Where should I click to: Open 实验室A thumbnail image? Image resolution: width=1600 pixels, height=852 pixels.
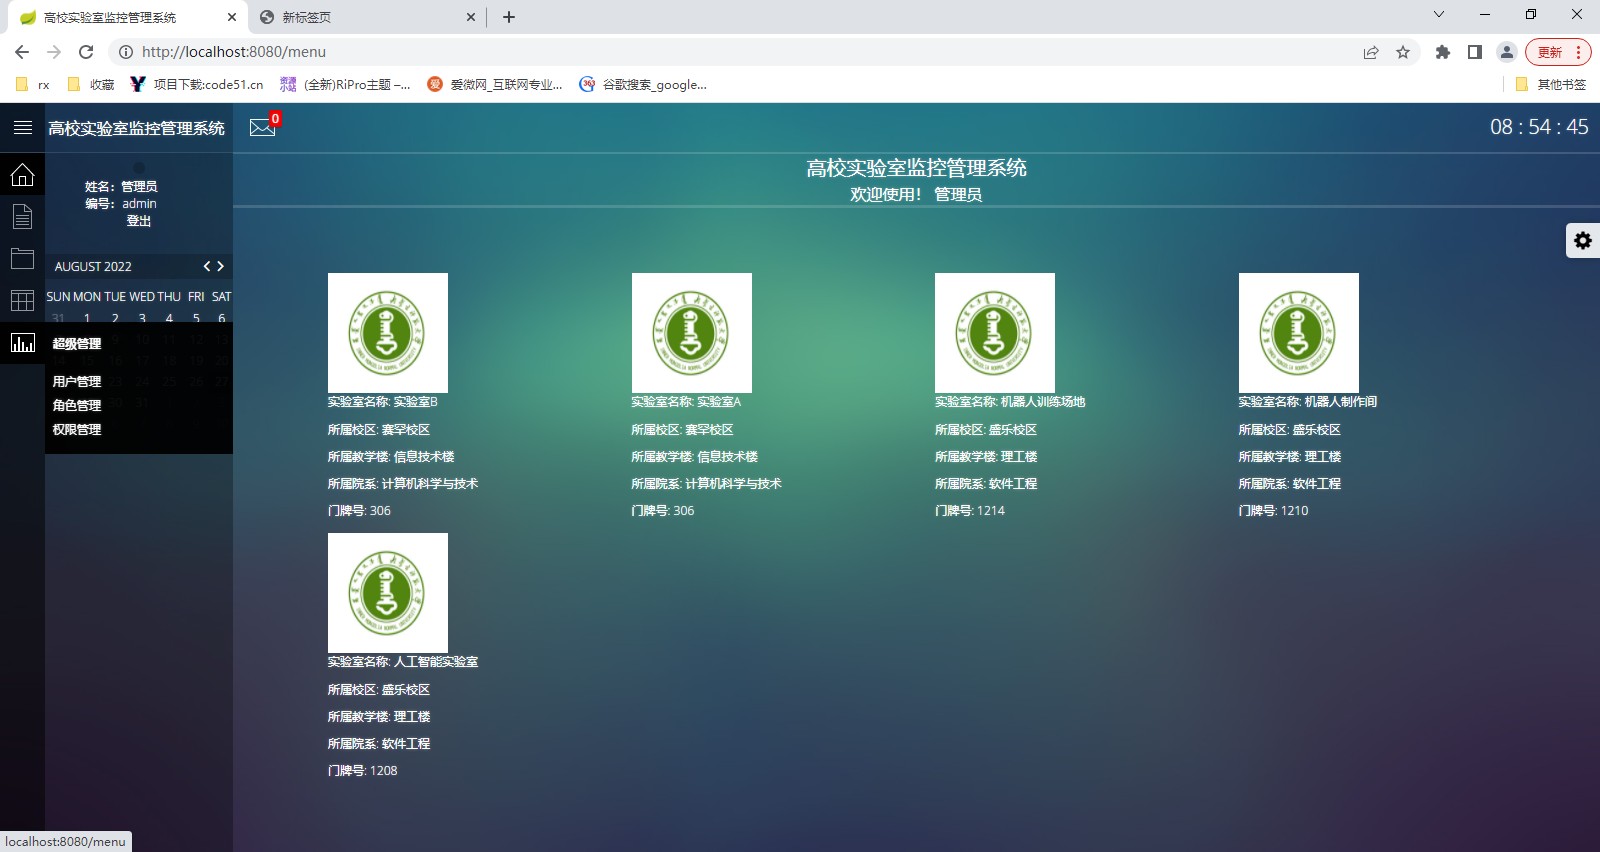point(692,333)
